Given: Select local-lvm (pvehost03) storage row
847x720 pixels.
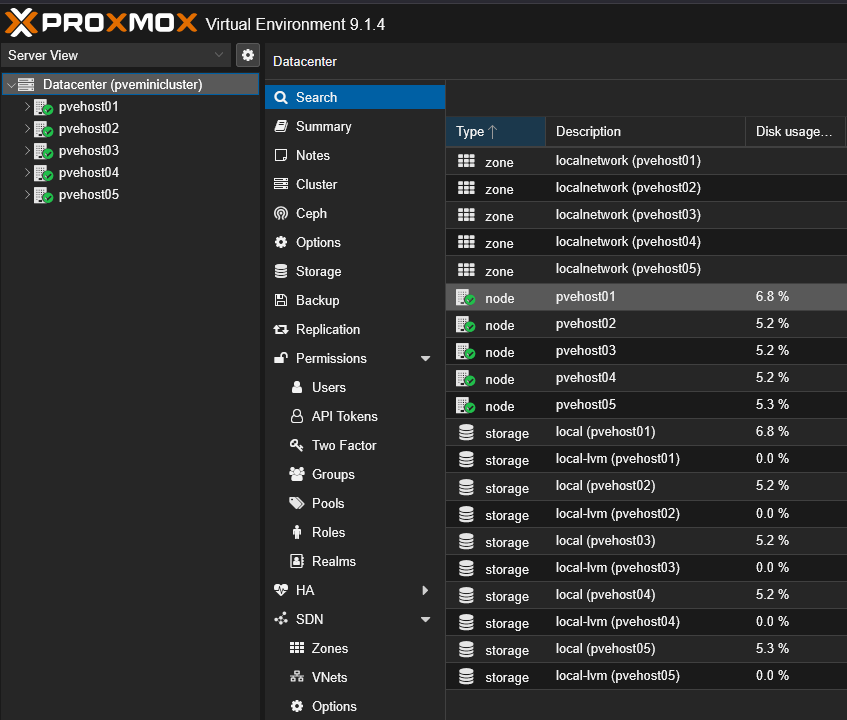Looking at the screenshot, I should (x=646, y=568).
